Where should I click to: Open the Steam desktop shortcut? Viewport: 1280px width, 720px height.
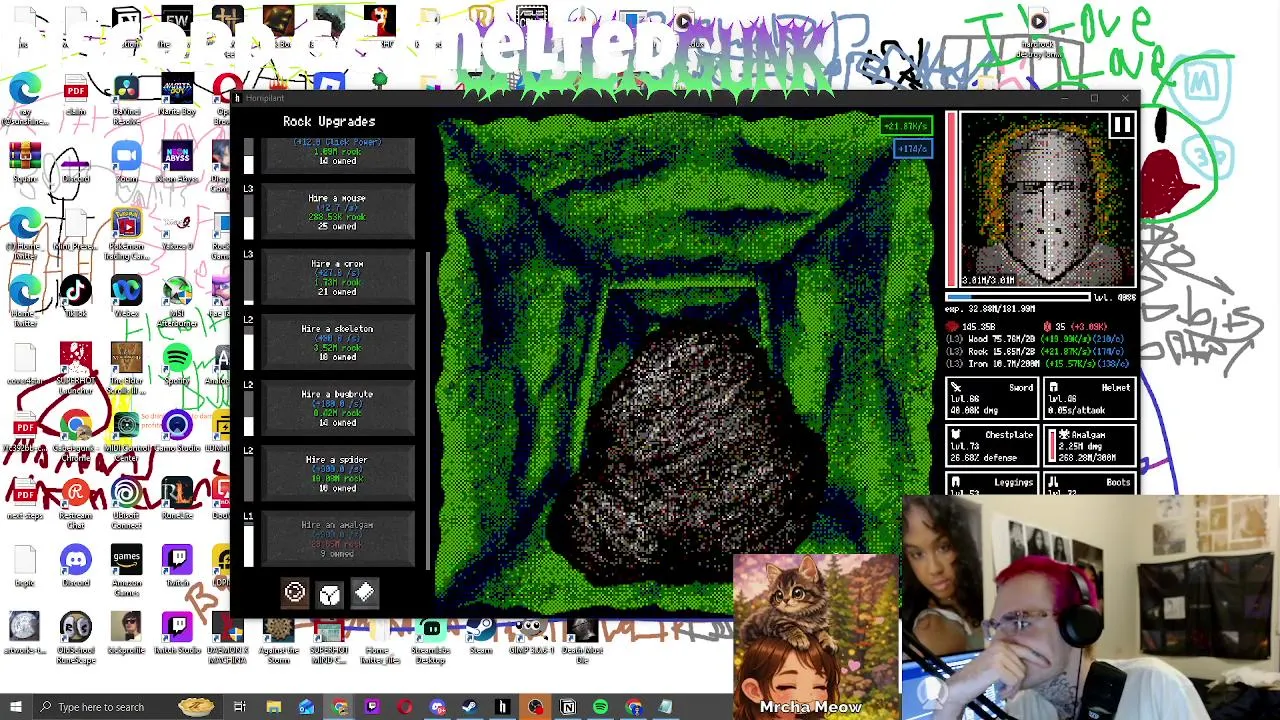click(481, 635)
